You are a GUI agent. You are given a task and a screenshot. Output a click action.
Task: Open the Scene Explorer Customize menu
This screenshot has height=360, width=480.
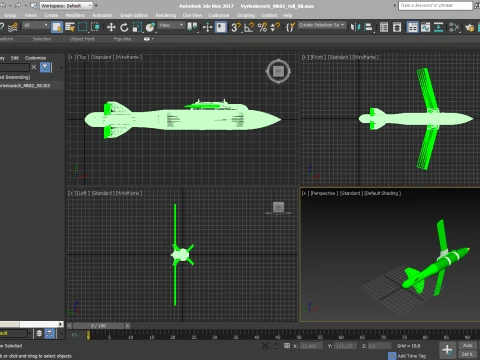pyautogui.click(x=35, y=58)
